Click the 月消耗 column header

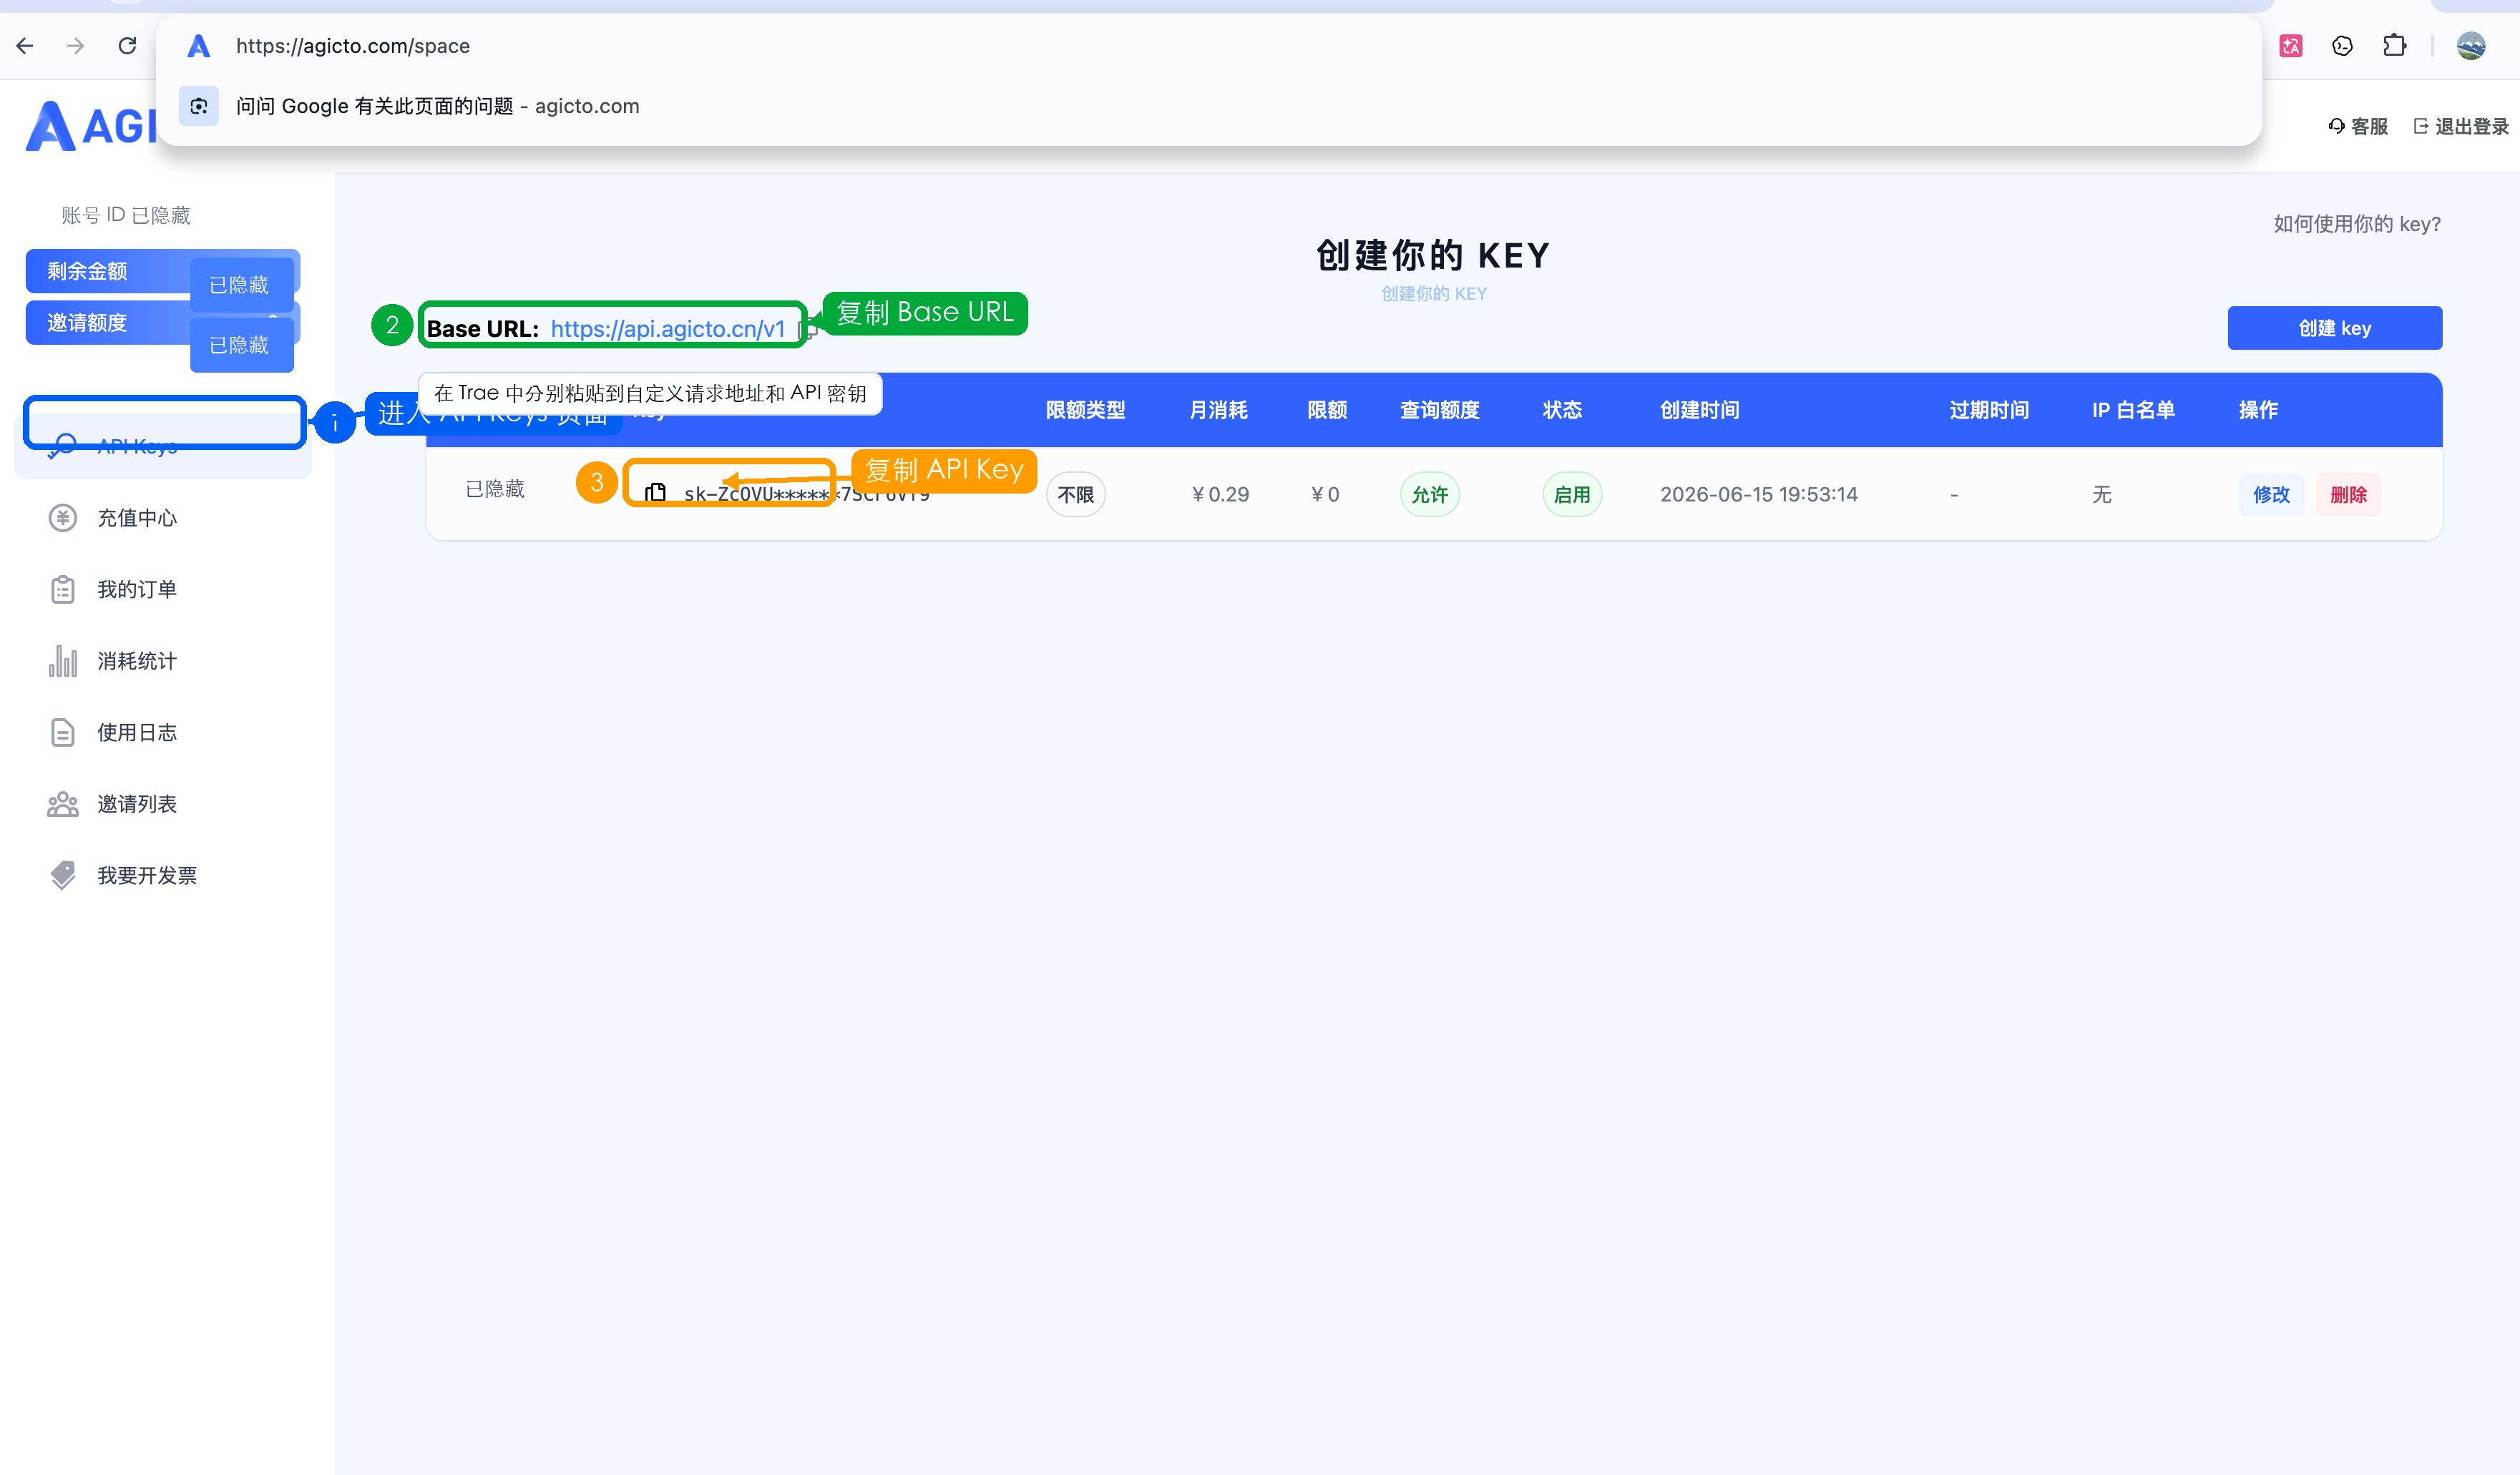[x=1218, y=410]
